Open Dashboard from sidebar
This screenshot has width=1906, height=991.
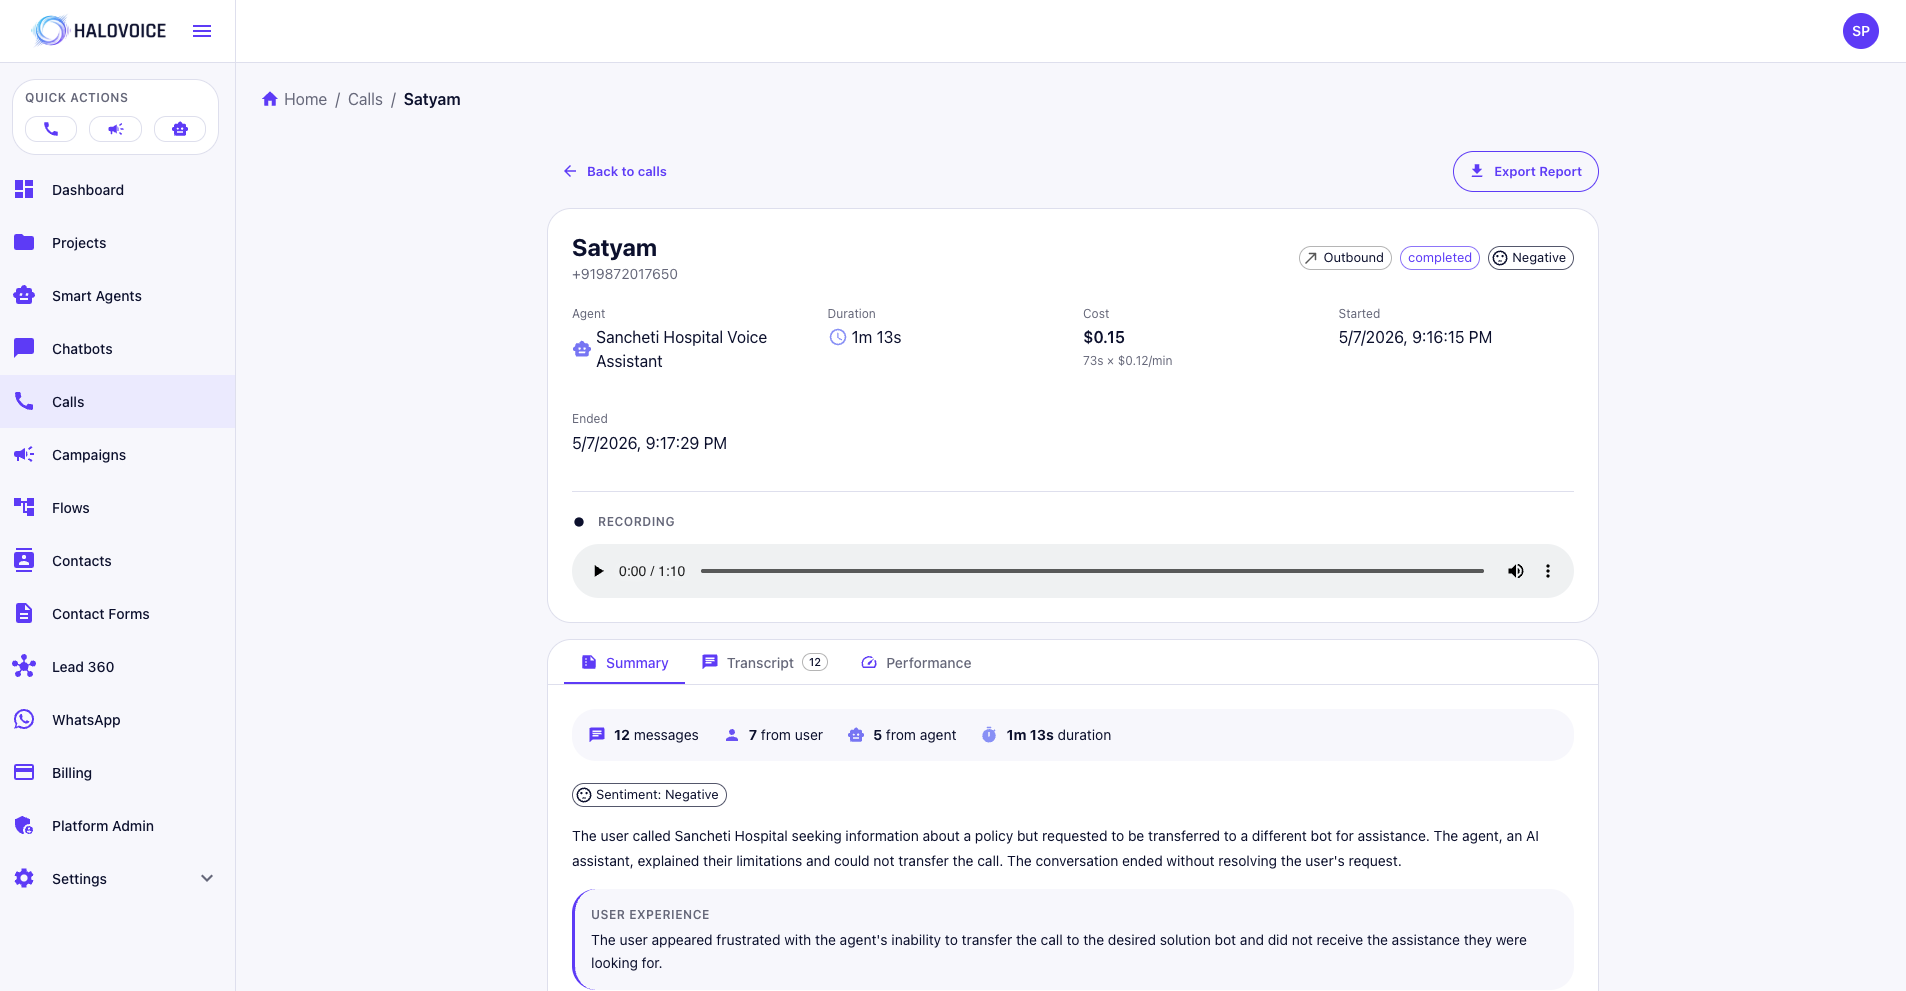pos(117,190)
